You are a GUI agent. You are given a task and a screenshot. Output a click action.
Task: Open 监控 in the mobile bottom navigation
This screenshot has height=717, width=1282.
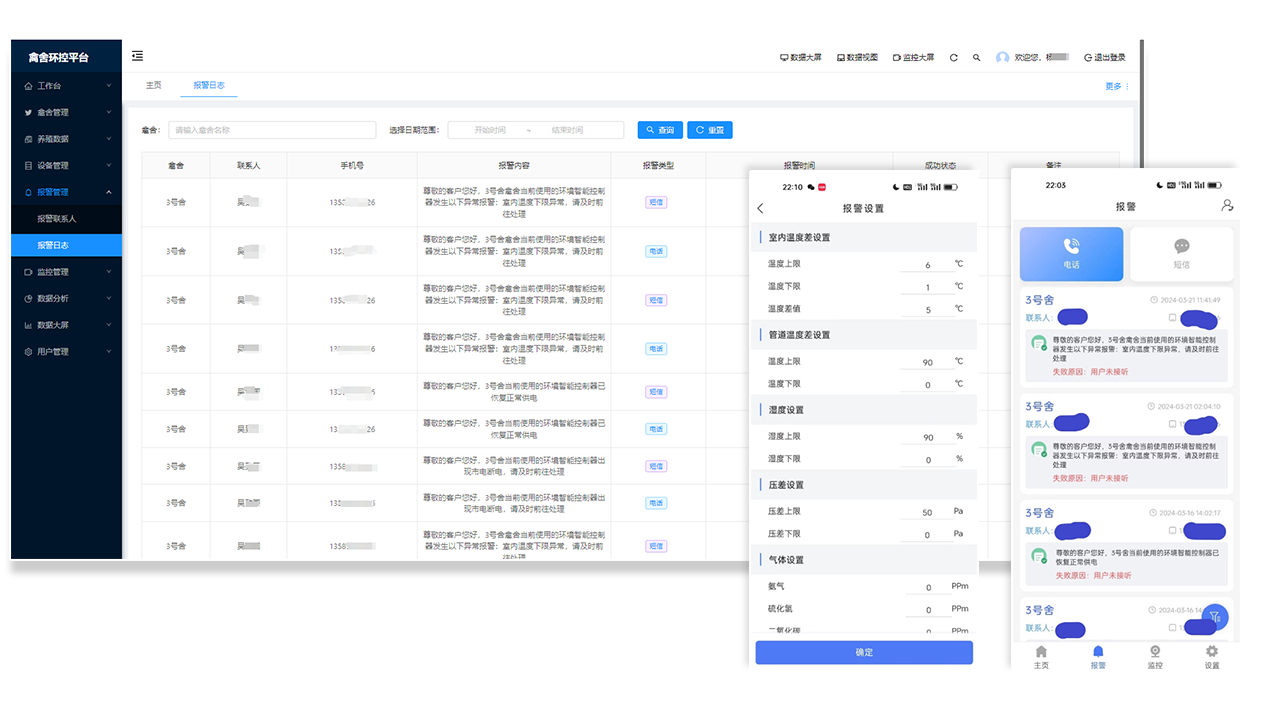[1155, 657]
